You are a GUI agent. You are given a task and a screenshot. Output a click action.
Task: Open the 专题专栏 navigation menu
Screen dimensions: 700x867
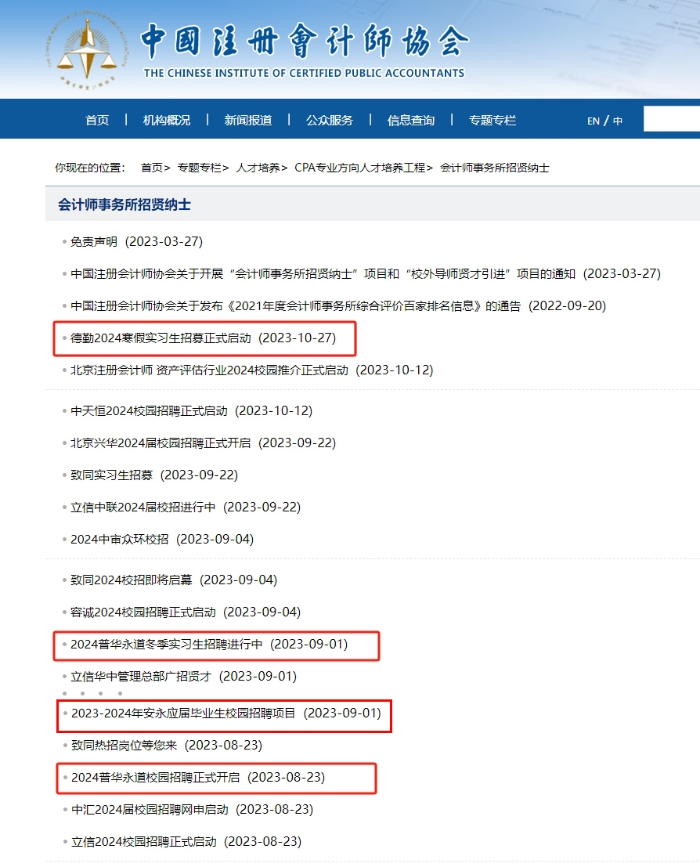[x=492, y=120]
